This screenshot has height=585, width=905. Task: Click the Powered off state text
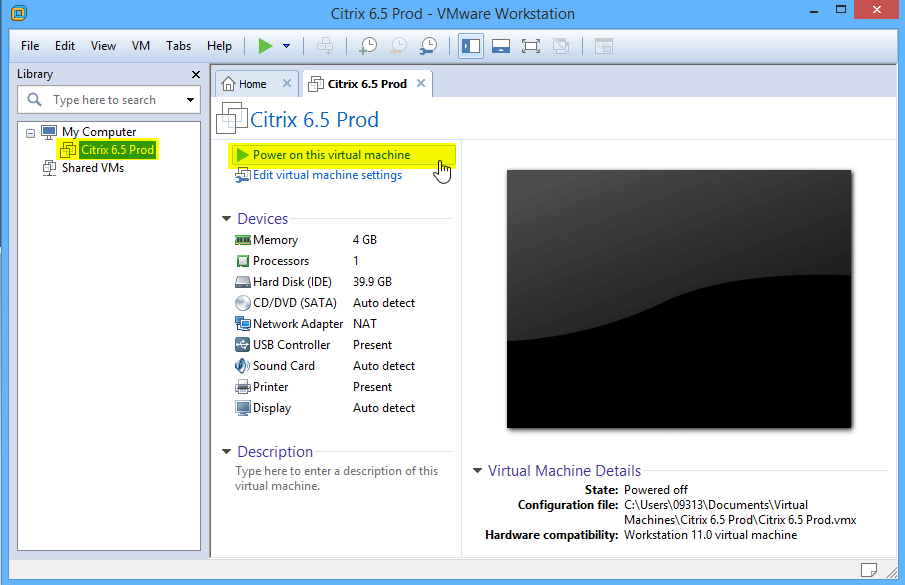[656, 490]
